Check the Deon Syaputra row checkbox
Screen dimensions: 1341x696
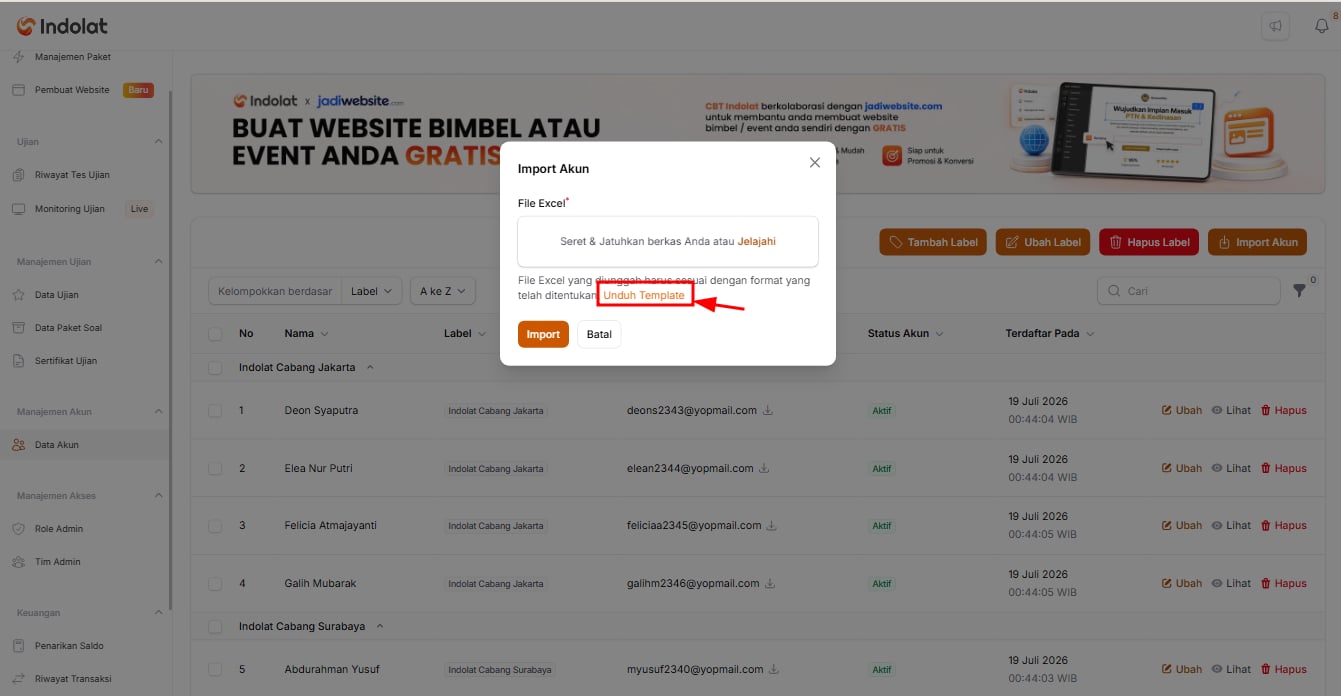pyautogui.click(x=215, y=411)
